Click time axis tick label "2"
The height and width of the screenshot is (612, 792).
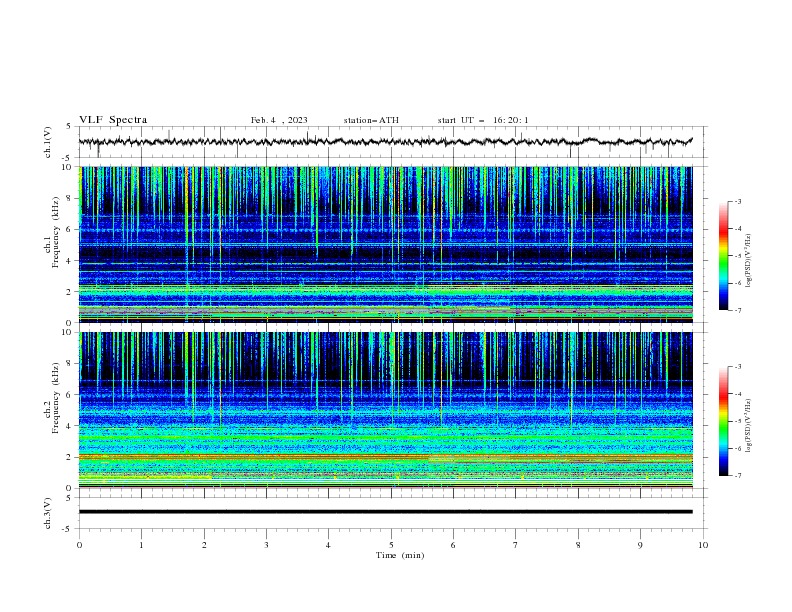[204, 545]
